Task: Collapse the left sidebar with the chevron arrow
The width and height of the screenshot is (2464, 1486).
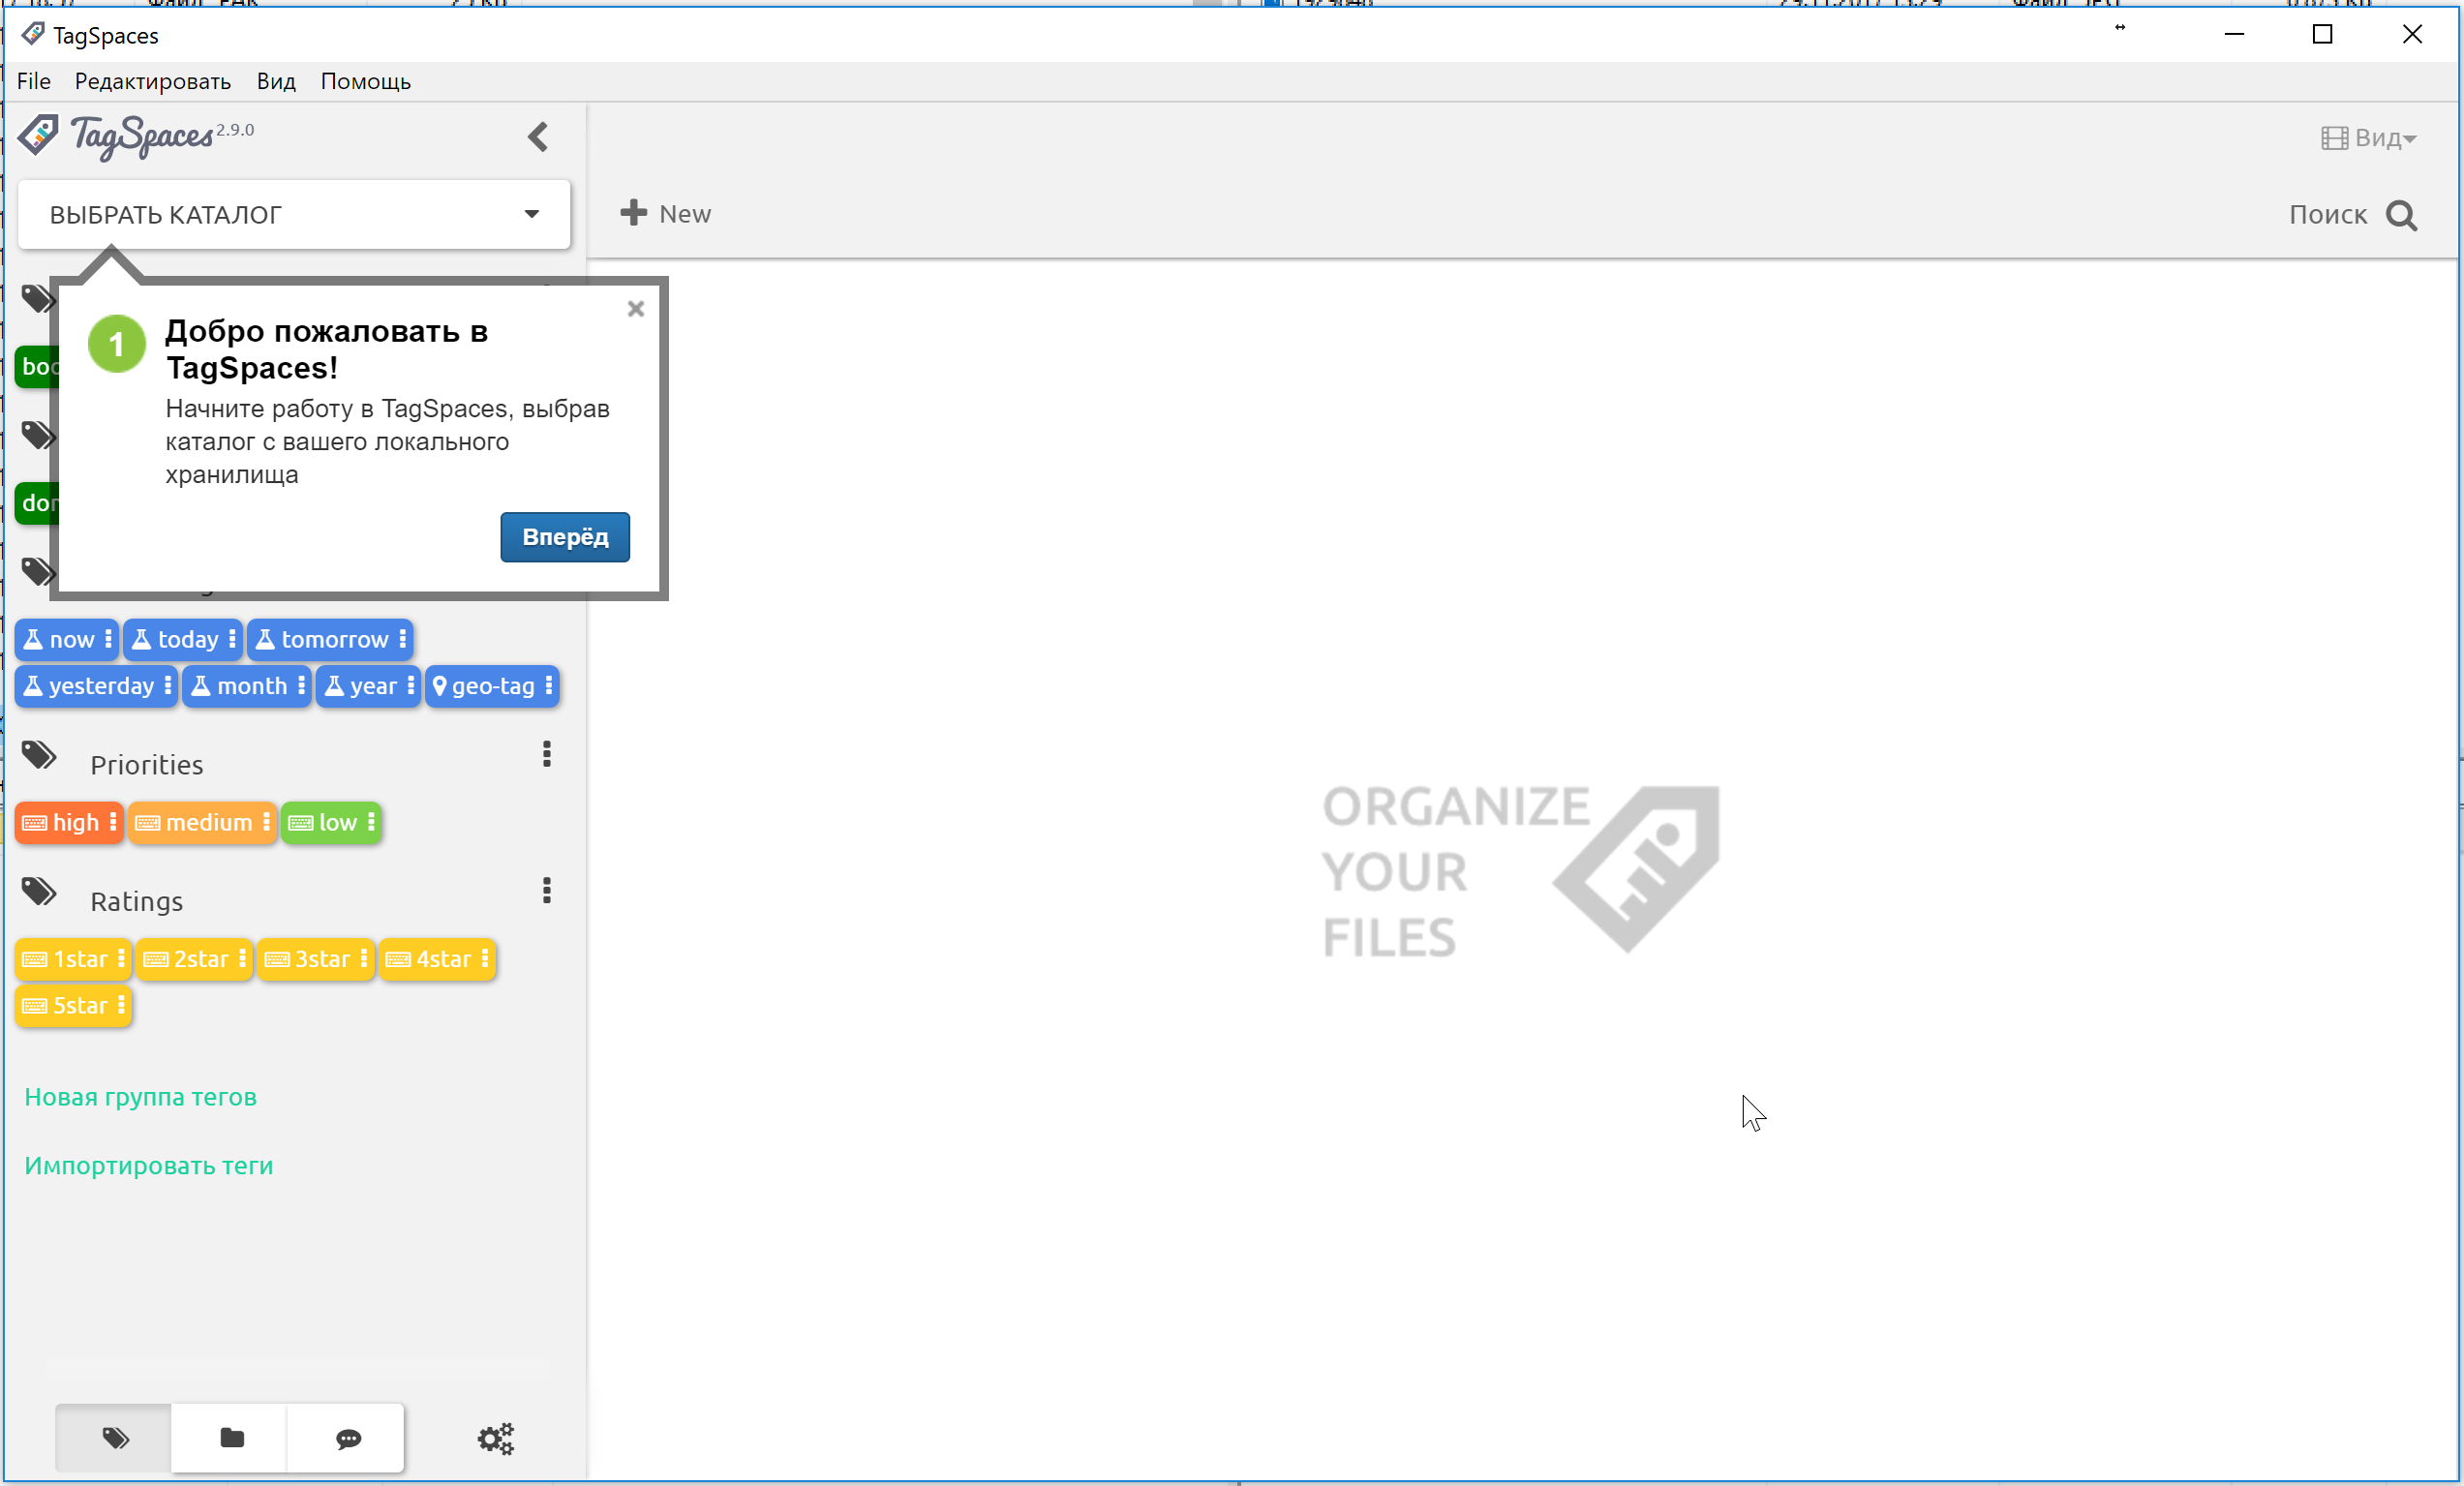Action: (x=538, y=137)
